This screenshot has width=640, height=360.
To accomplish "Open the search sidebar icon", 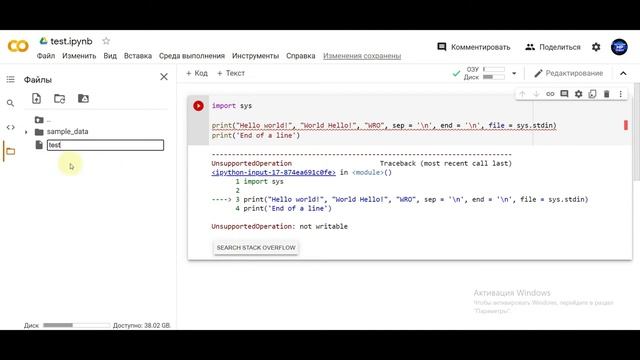I will pos(11,103).
